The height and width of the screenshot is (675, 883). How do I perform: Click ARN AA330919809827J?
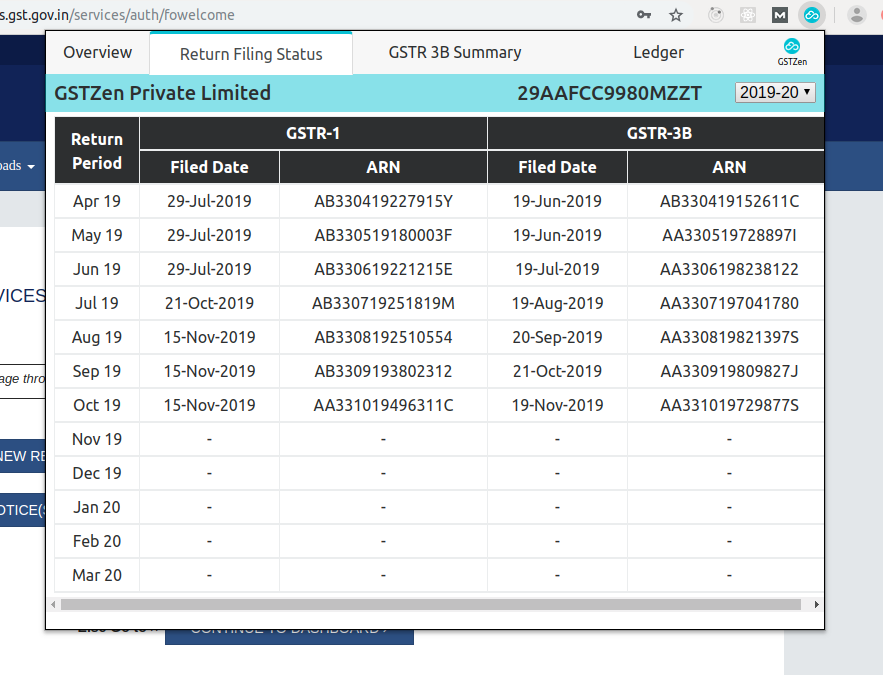tap(729, 371)
